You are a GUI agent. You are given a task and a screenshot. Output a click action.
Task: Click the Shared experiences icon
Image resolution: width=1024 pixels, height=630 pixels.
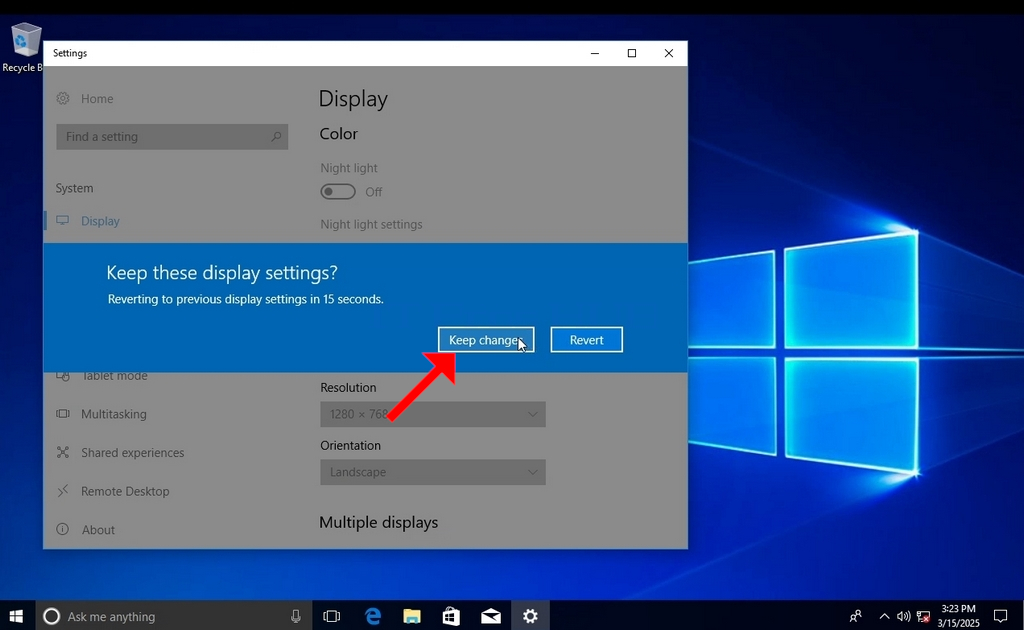(63, 452)
